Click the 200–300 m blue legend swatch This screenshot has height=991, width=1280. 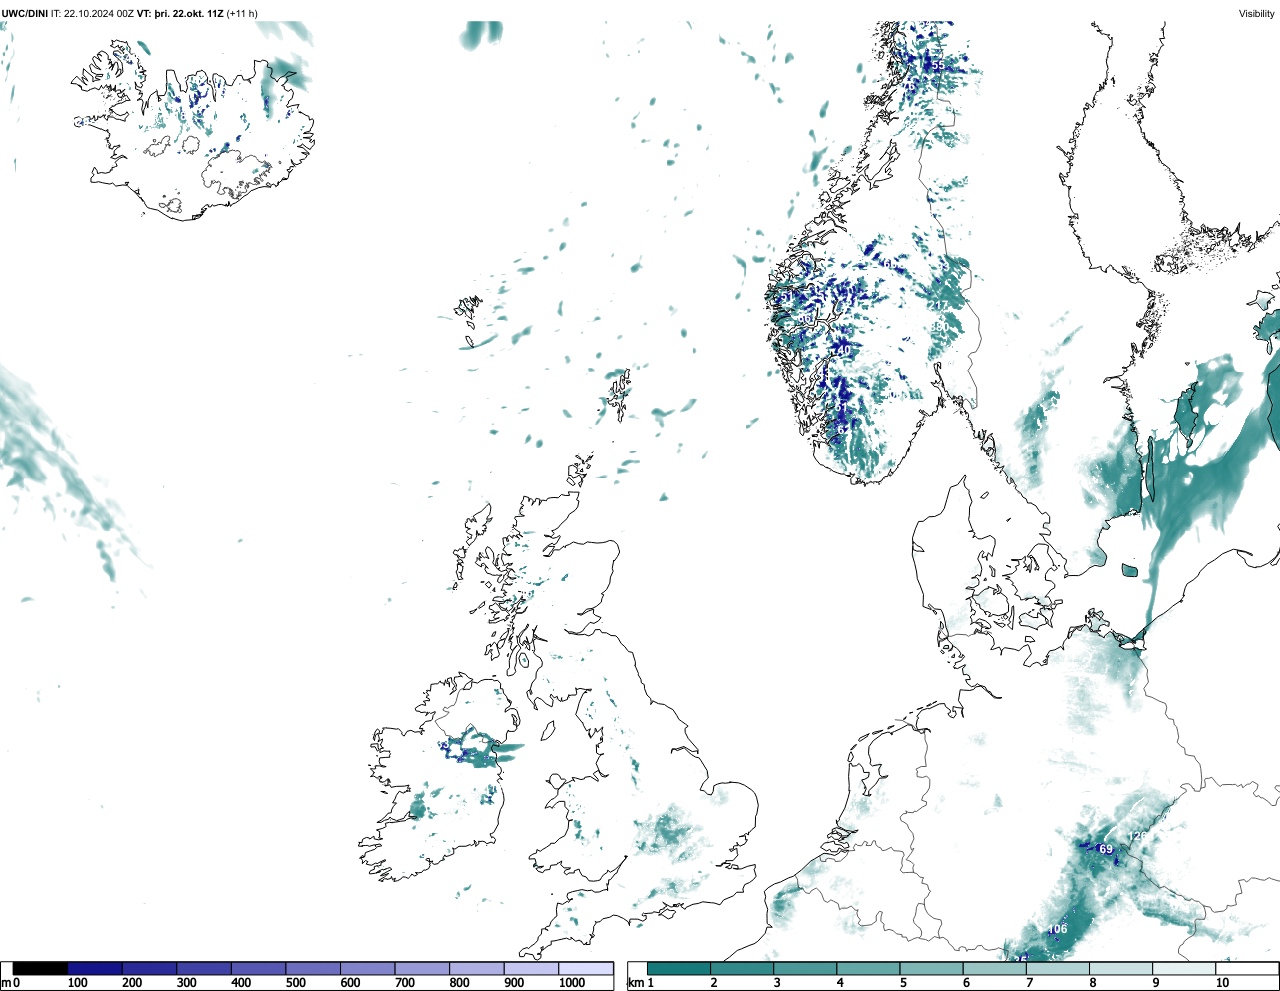(149, 969)
